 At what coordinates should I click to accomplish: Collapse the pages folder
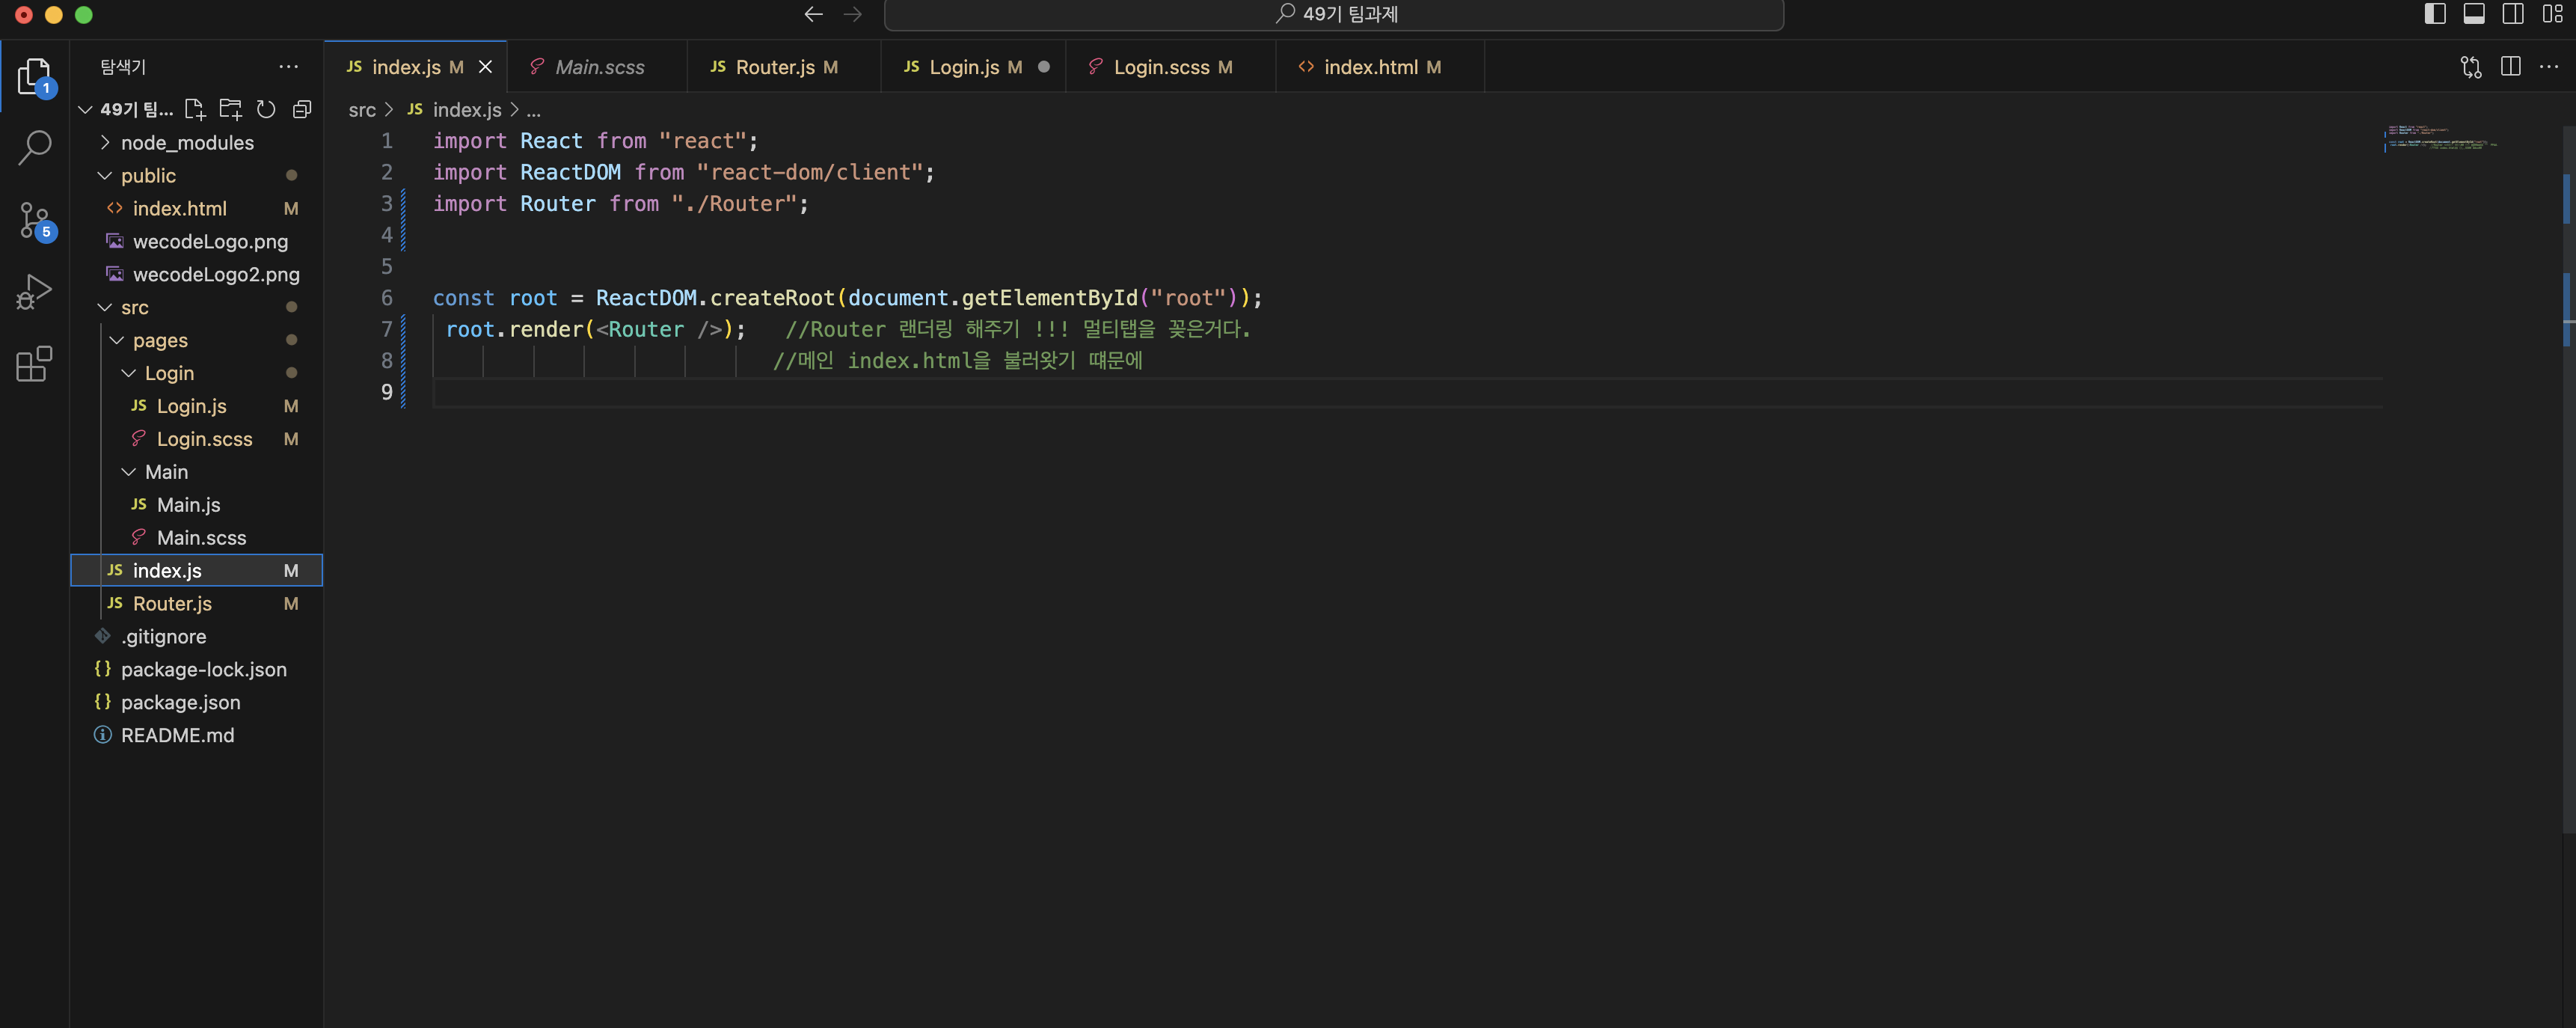click(x=196, y=340)
